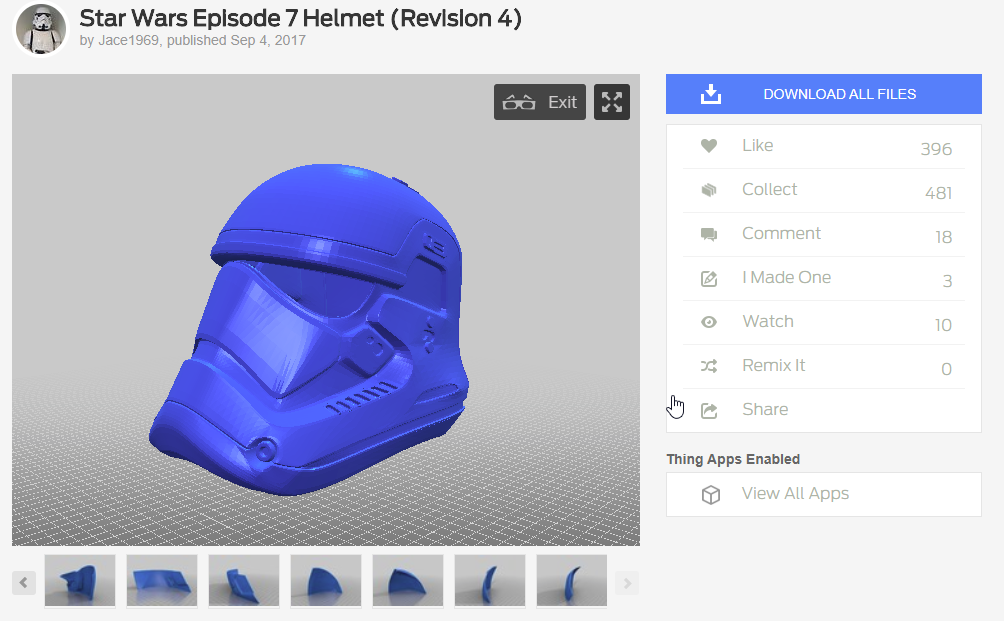Click the collect count 481
1004x621 pixels.
pos(939,193)
